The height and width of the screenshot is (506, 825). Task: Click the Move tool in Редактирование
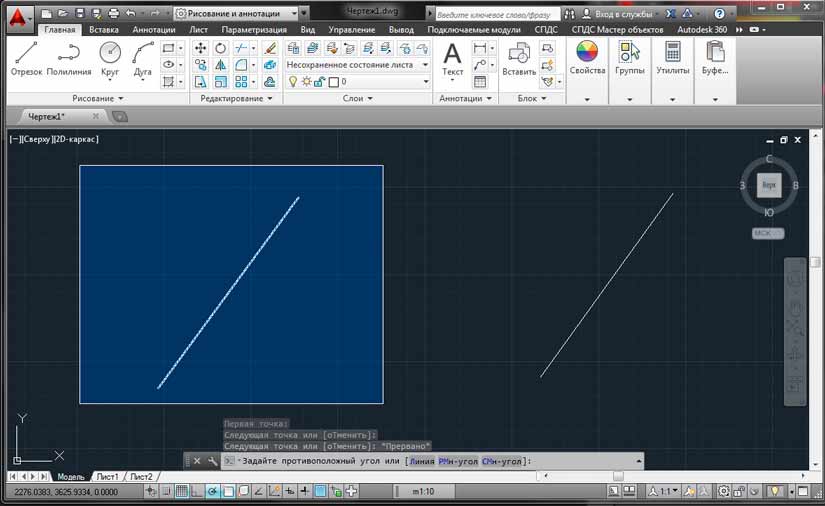[200, 48]
